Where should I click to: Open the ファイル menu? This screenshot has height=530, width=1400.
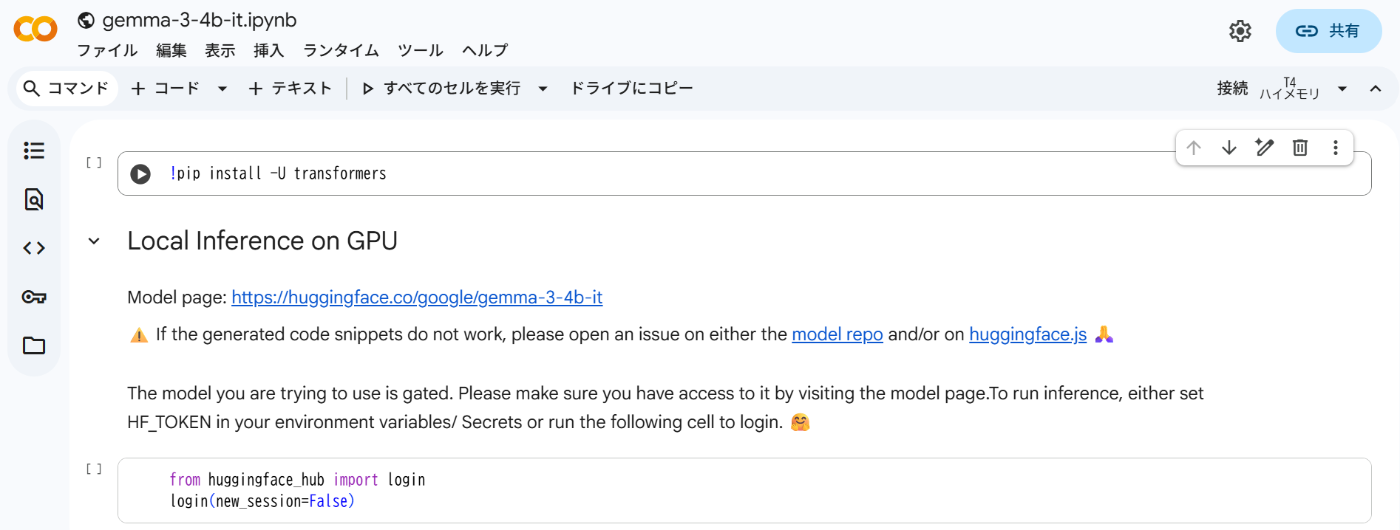[107, 50]
